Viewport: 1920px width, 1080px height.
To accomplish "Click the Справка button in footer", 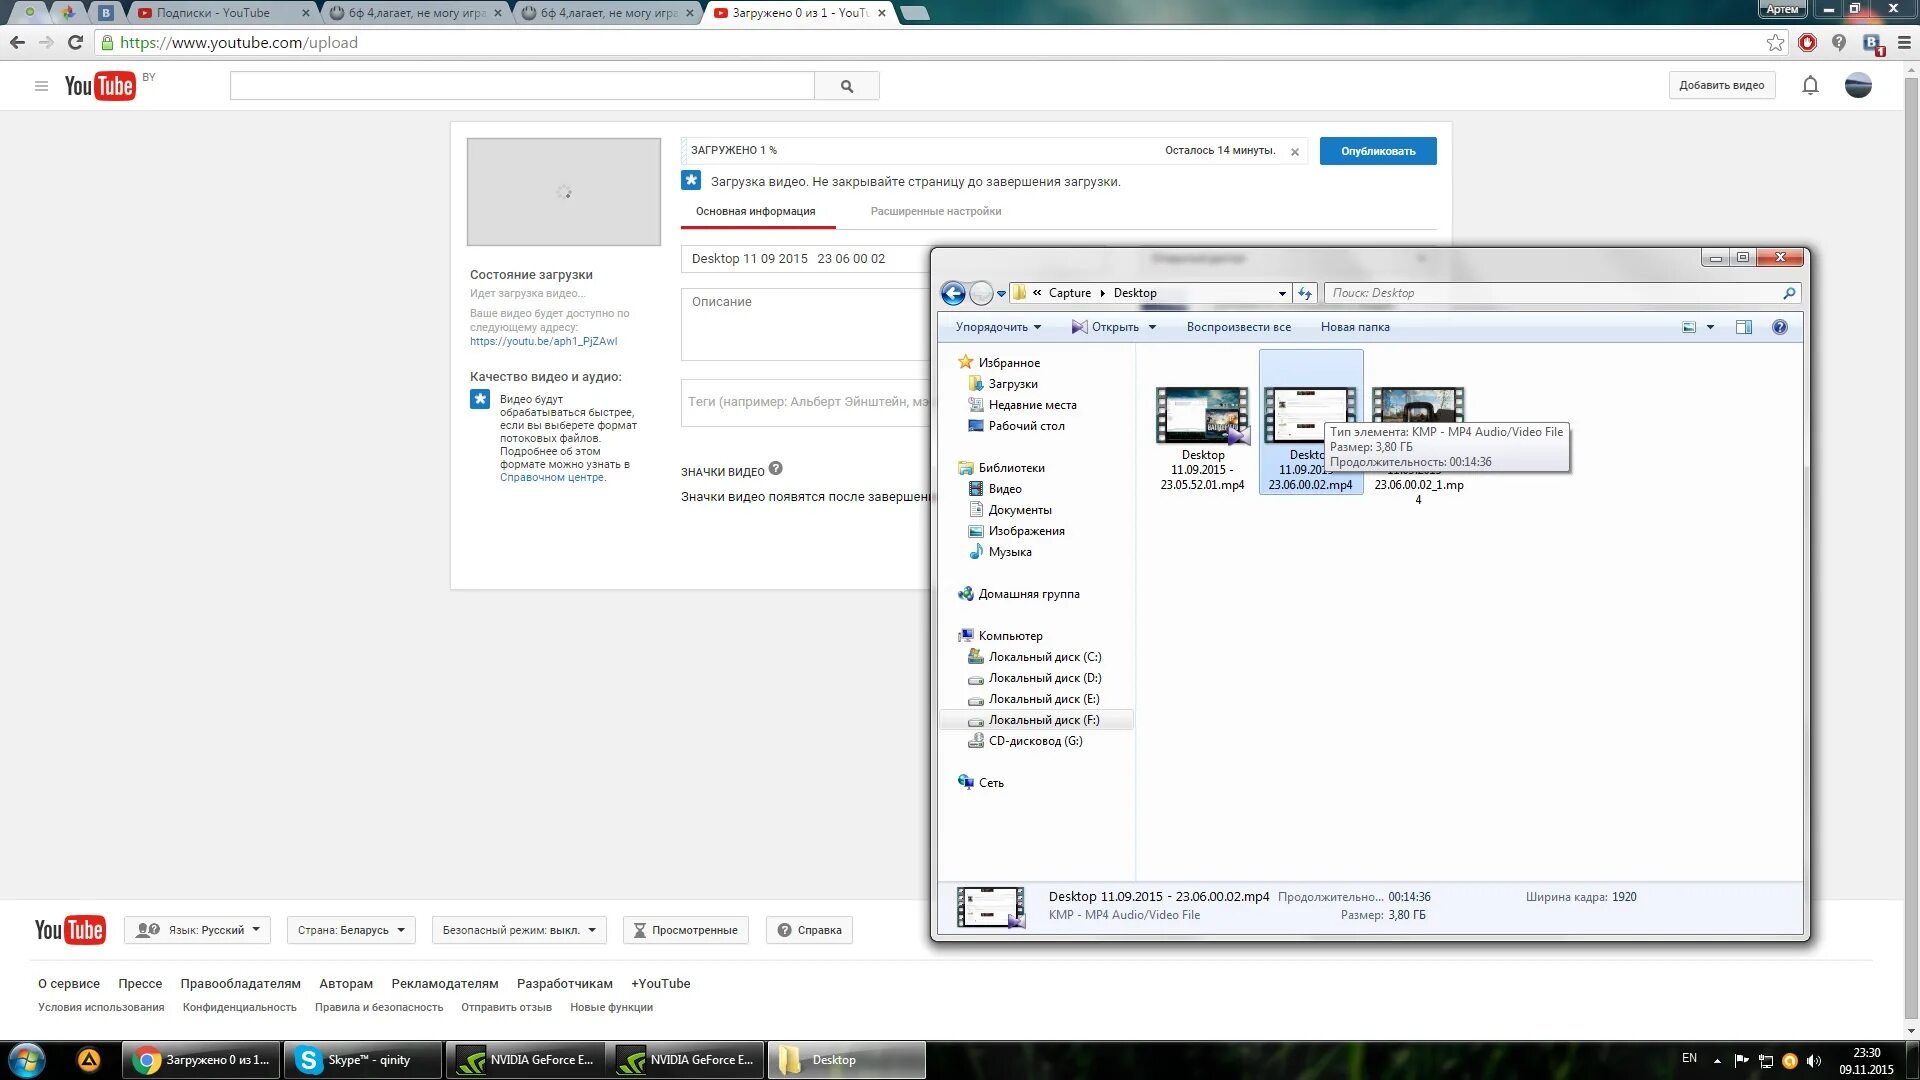I will 810,930.
